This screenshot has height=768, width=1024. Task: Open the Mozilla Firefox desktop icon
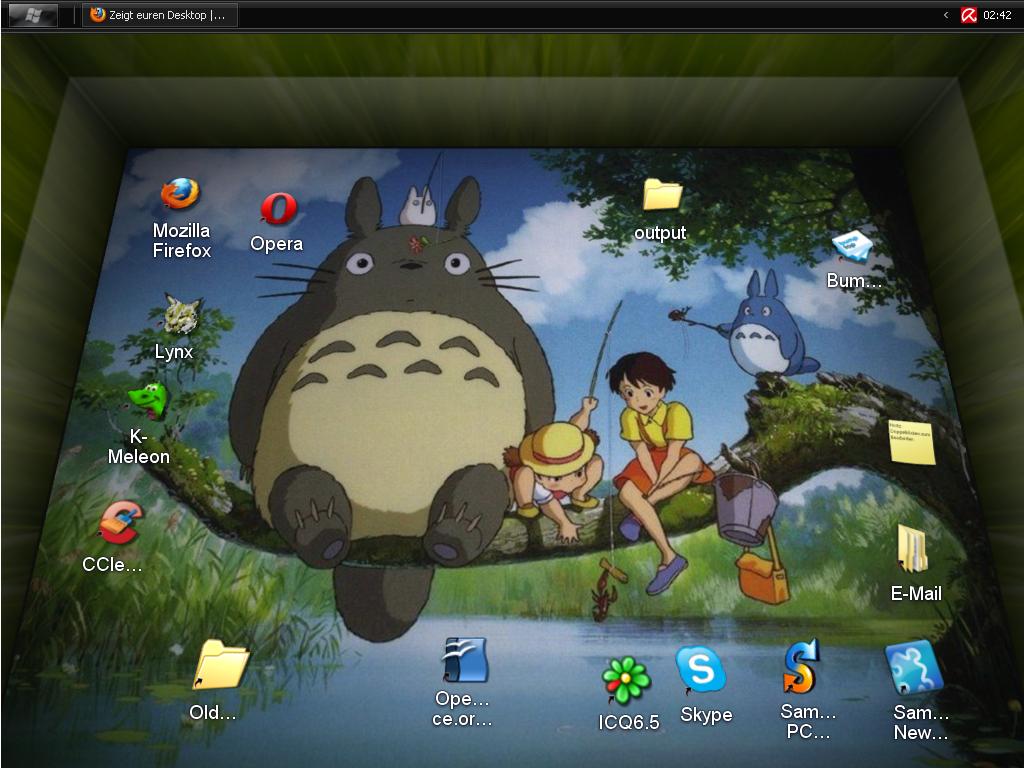180,195
